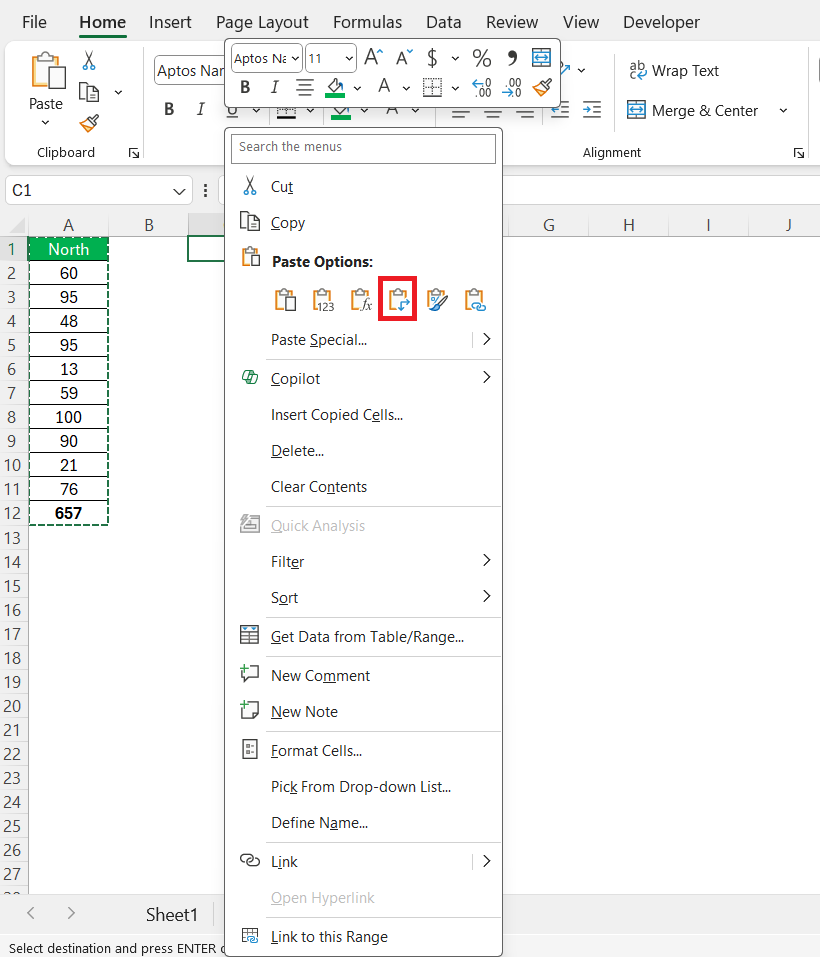Click the ribbon Cut scissors icon
The width and height of the screenshot is (820, 957).
click(x=89, y=60)
